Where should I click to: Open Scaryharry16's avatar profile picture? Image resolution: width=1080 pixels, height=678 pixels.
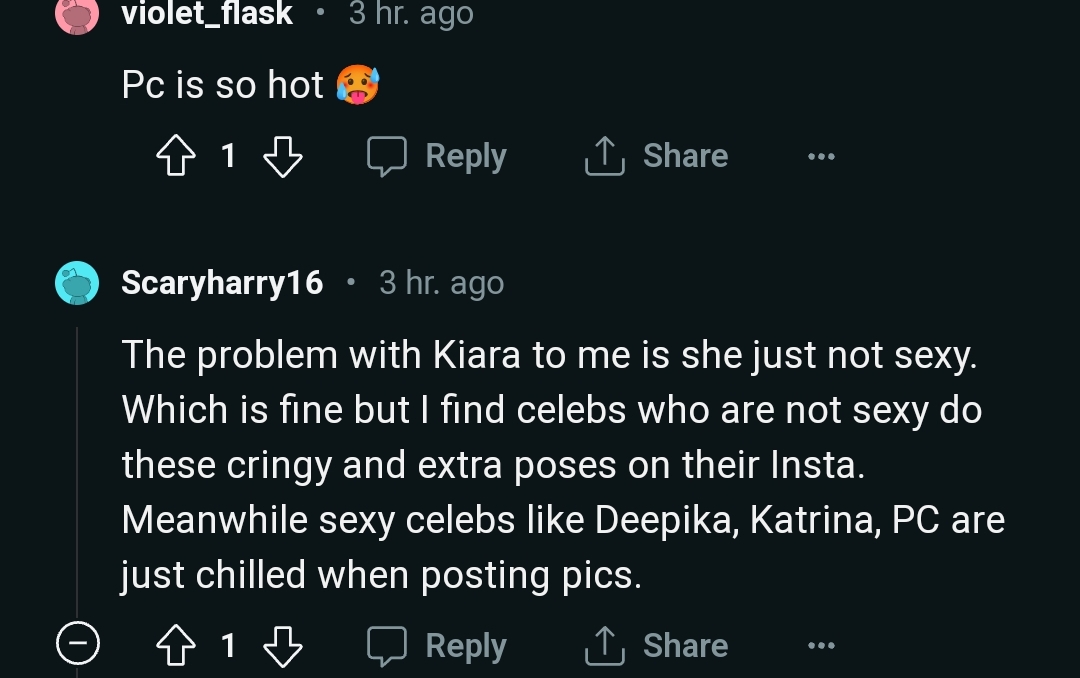[x=77, y=283]
